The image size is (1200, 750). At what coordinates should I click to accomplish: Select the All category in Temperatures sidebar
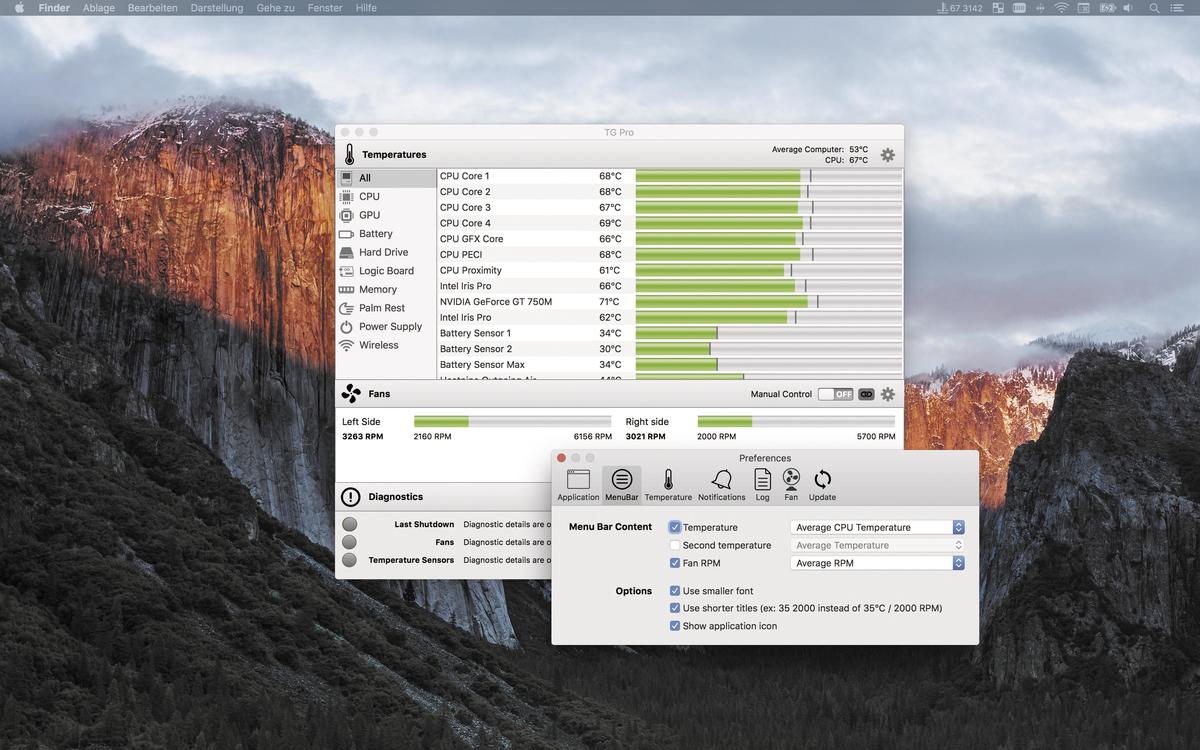387,178
